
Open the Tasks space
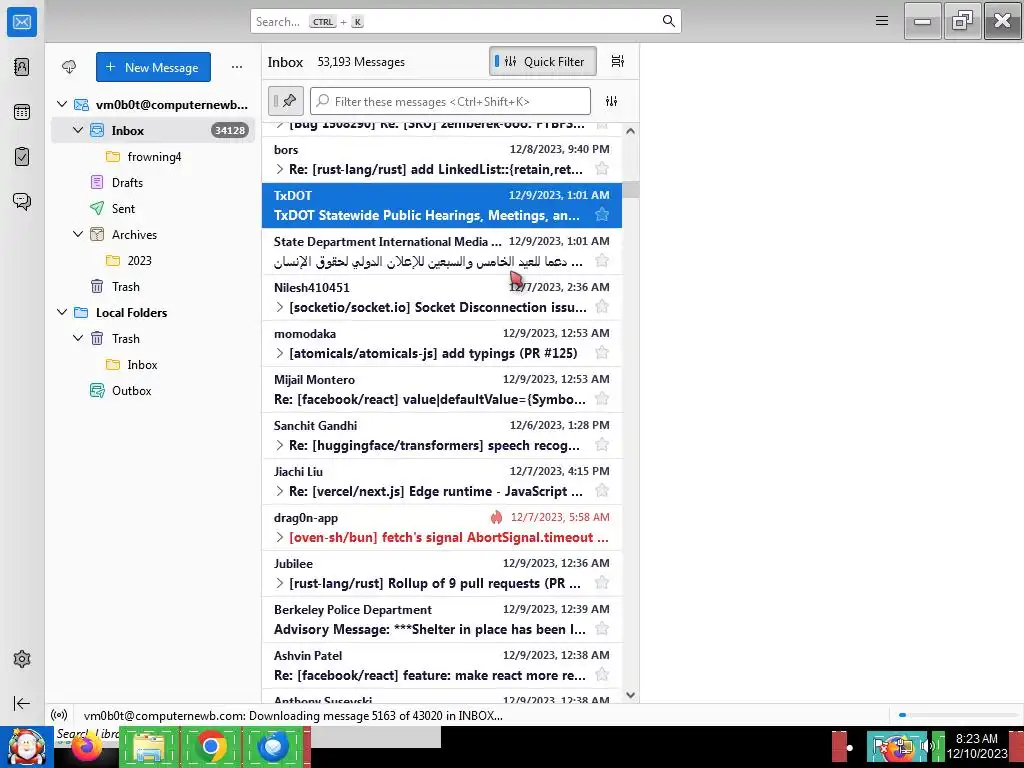pyautogui.click(x=22, y=157)
